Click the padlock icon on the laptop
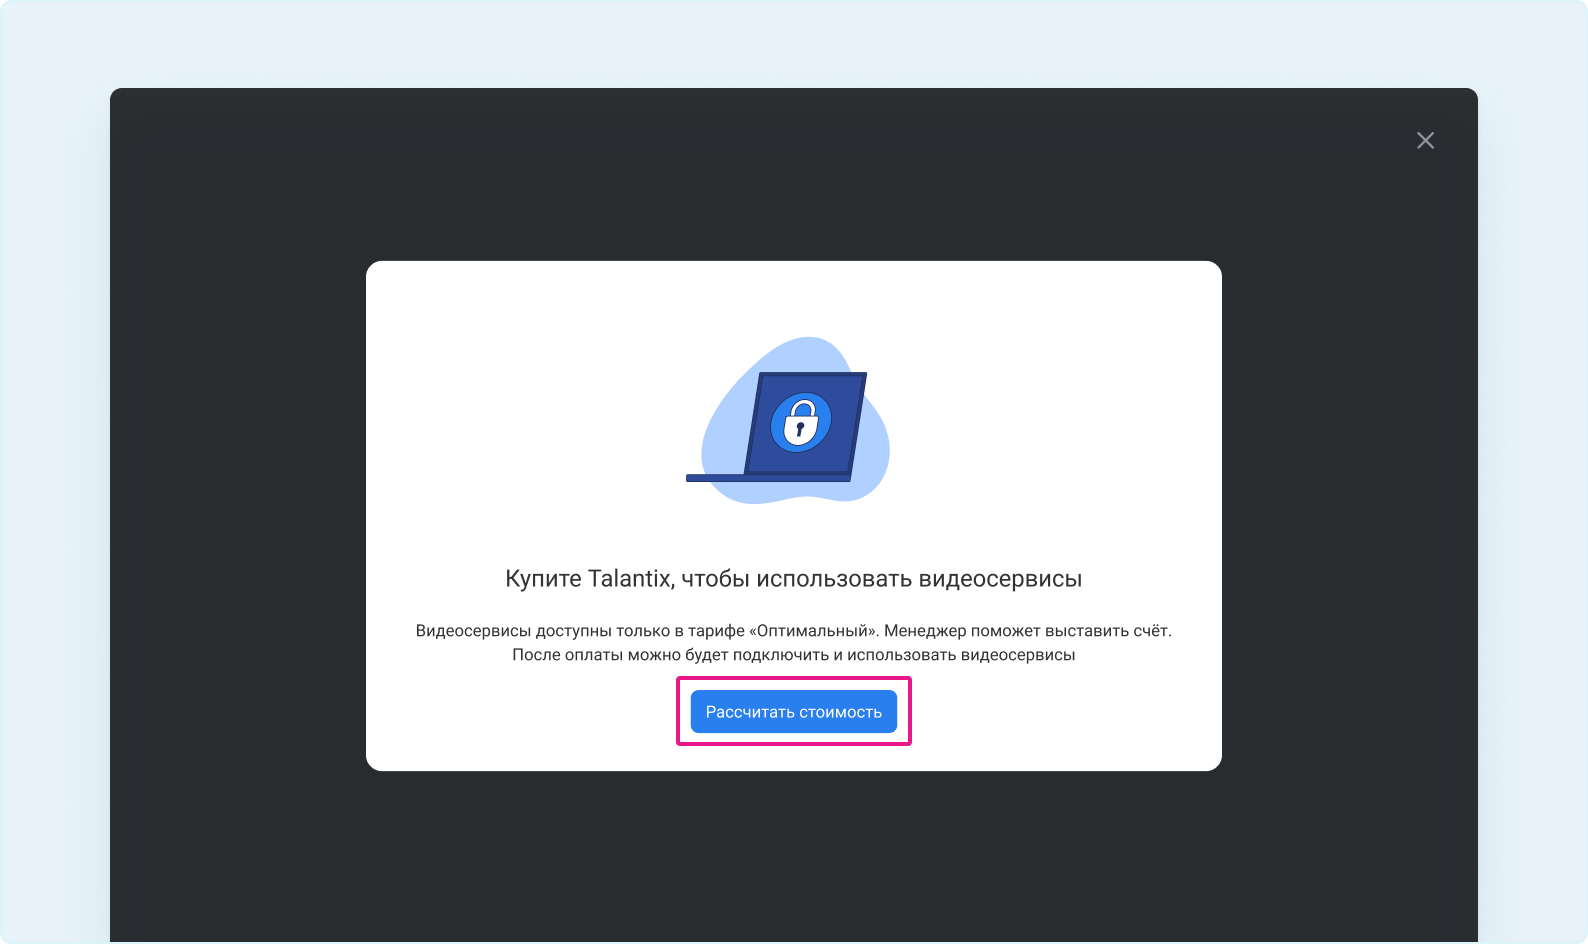The height and width of the screenshot is (944, 1588). (x=800, y=422)
